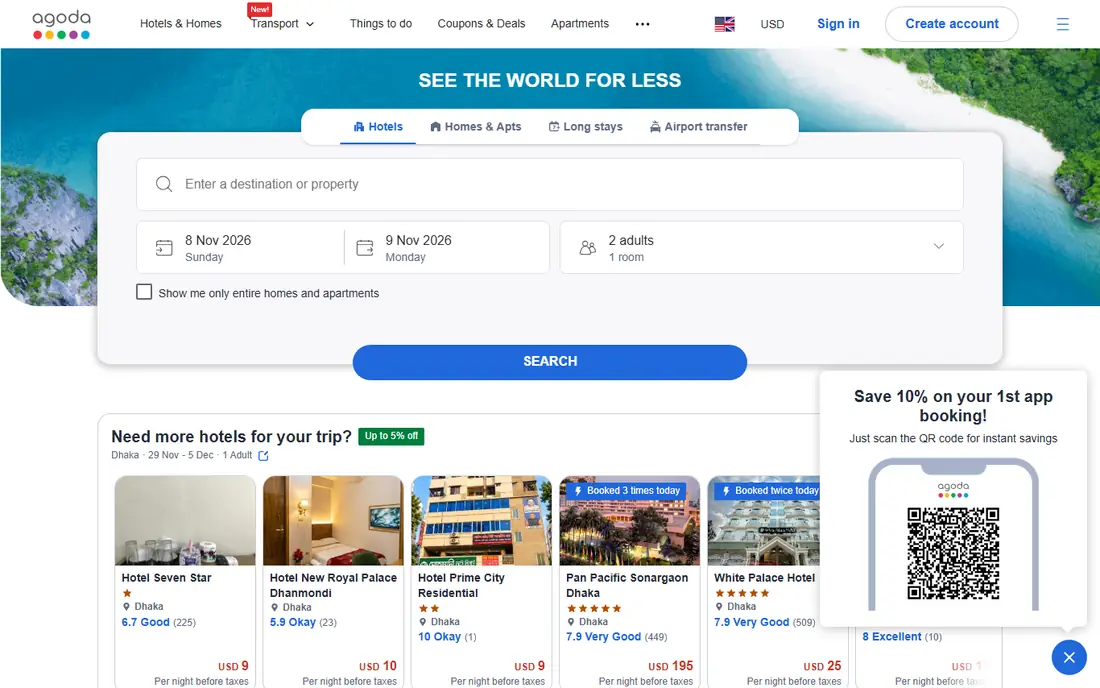Click the search magnifier icon
Screen dimensions: 1100x688
coord(164,184)
